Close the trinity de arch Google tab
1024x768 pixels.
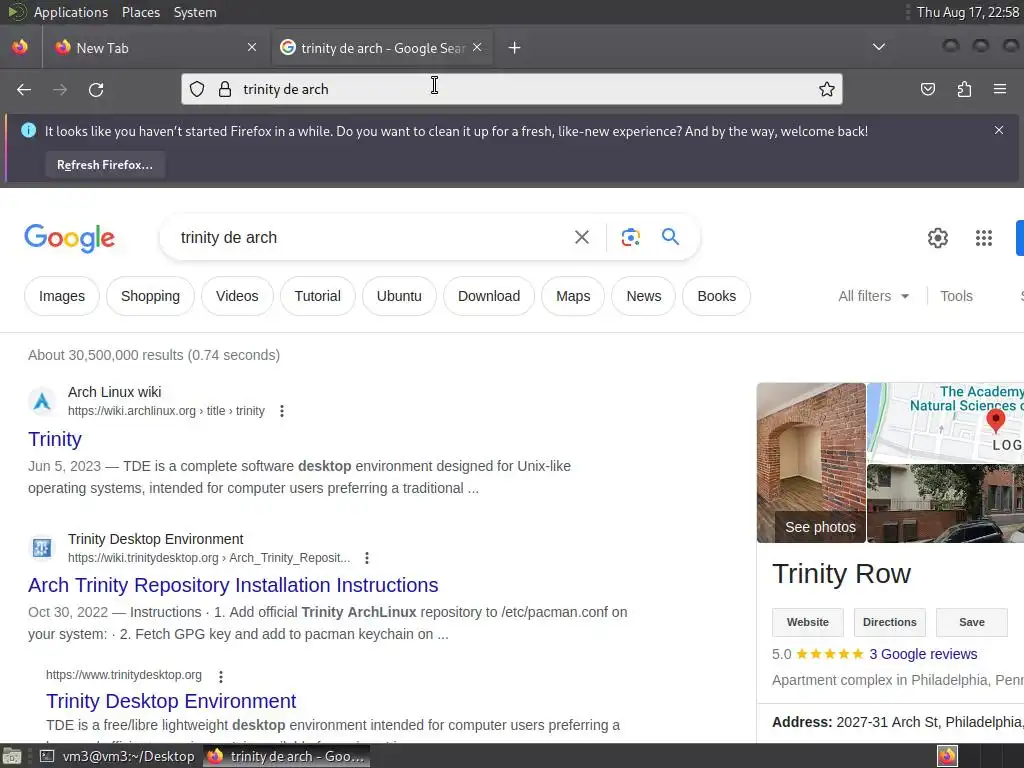[x=477, y=47]
